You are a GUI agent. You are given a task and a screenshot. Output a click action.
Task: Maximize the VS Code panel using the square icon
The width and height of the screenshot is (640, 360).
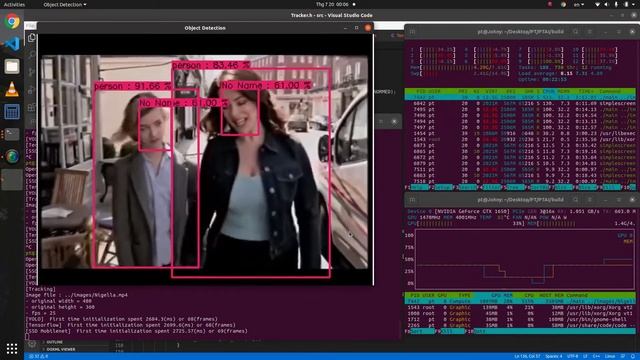coord(381,121)
